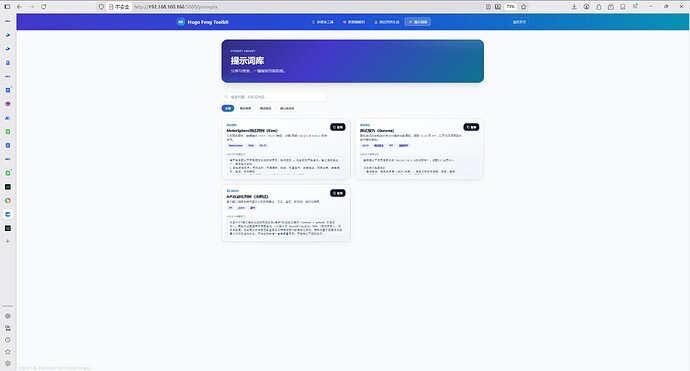Image resolution: width=690 pixels, height=371 pixels.
Task: Open the nav tab with the pink dot icon
Action: (354, 22)
